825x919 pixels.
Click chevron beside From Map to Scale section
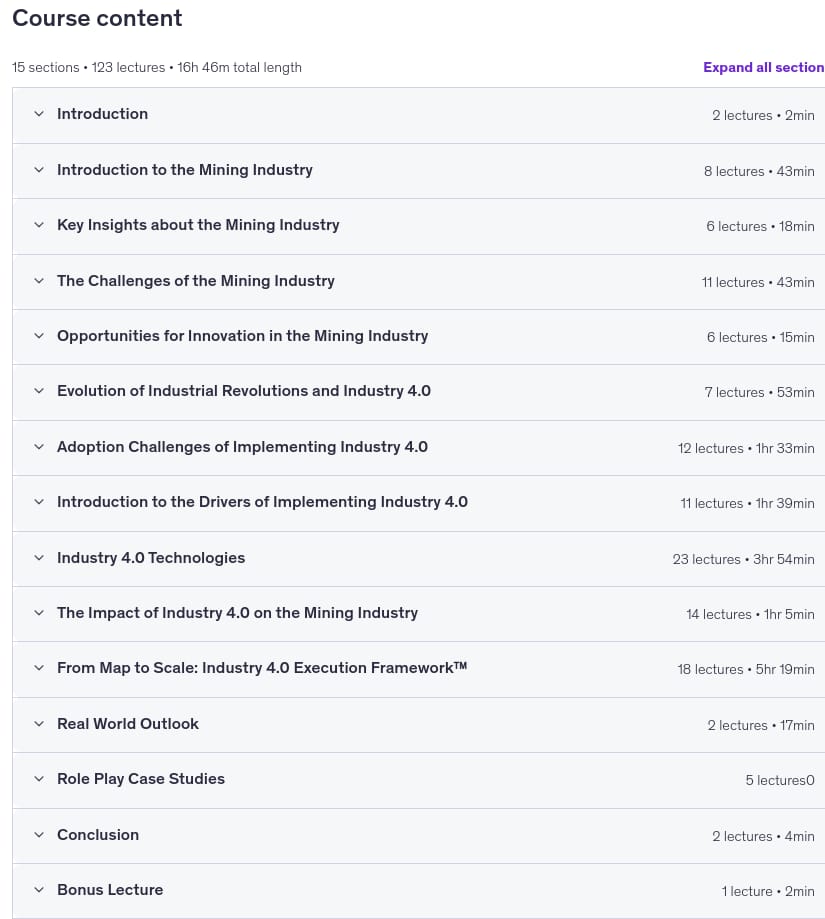pyautogui.click(x=39, y=668)
